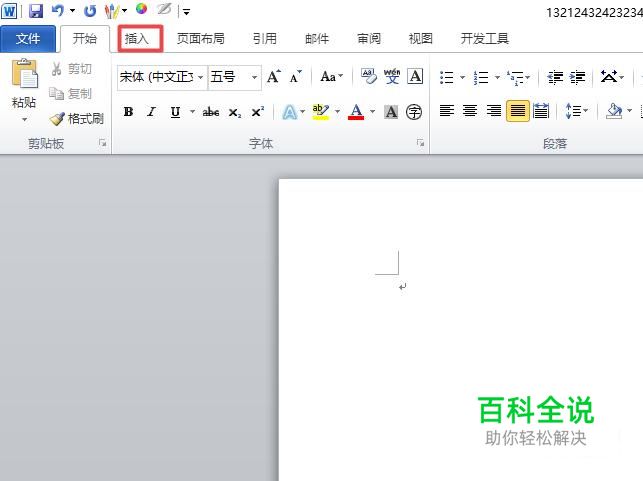
Task: Open highlight color dropdown arrow
Action: [337, 112]
